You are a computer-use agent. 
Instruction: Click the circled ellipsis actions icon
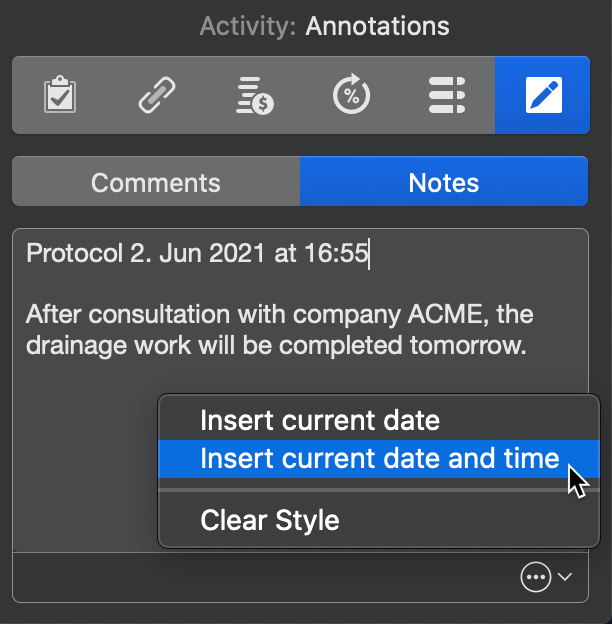(536, 577)
